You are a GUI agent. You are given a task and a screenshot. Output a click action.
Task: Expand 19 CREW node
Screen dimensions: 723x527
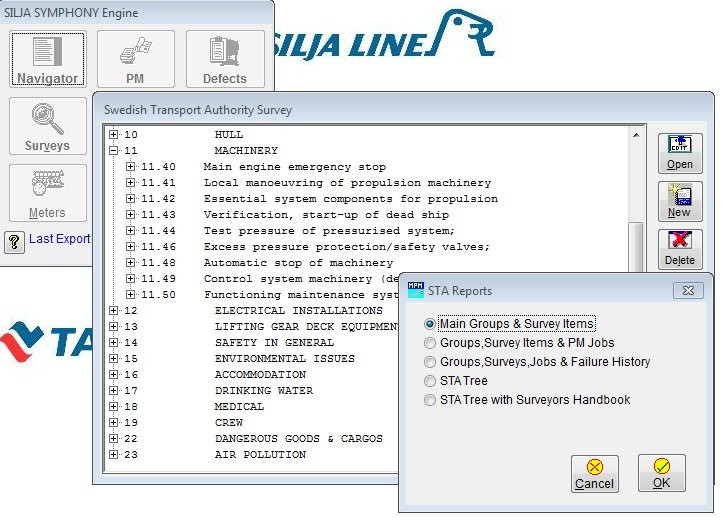[113, 422]
